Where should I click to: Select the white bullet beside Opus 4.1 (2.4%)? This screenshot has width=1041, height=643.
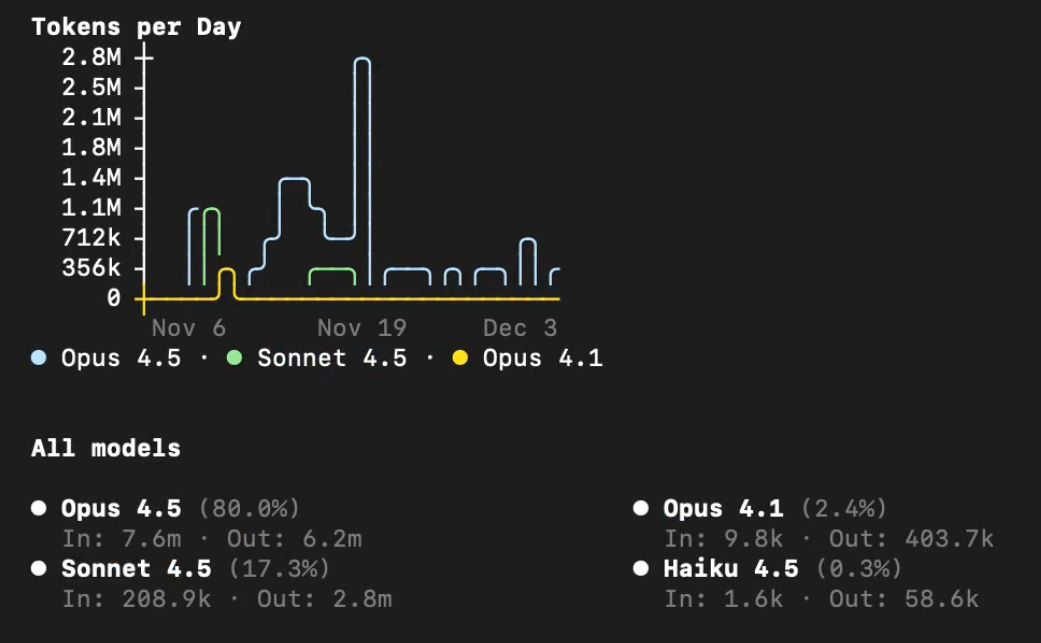click(x=641, y=508)
